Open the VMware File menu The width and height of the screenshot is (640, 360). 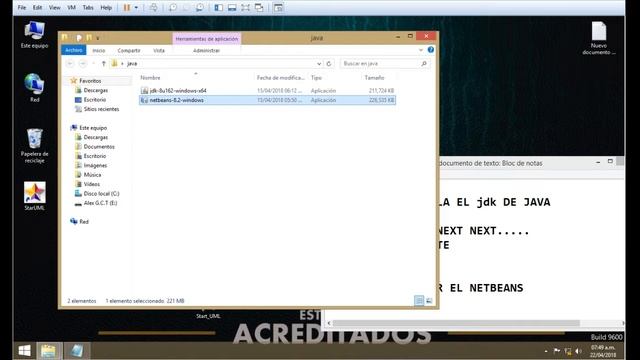click(22, 7)
